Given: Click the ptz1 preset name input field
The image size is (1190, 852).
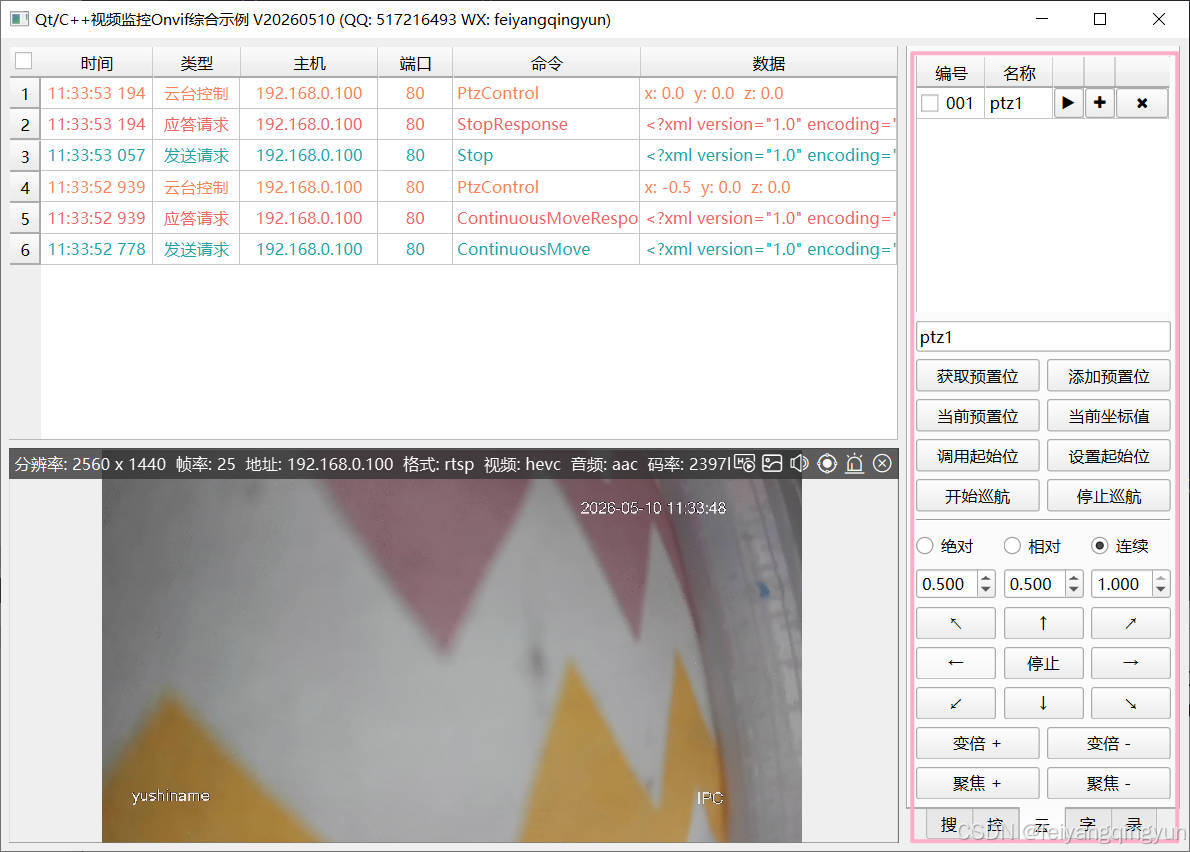Looking at the screenshot, I should point(1044,337).
